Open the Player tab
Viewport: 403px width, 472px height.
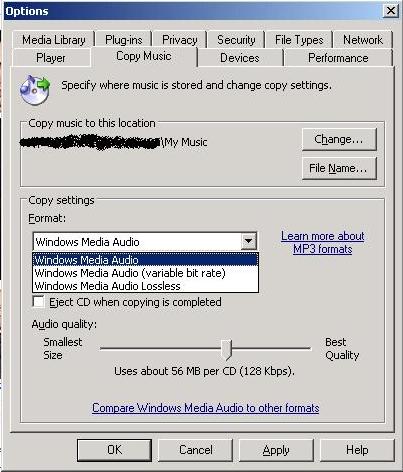pos(51,58)
